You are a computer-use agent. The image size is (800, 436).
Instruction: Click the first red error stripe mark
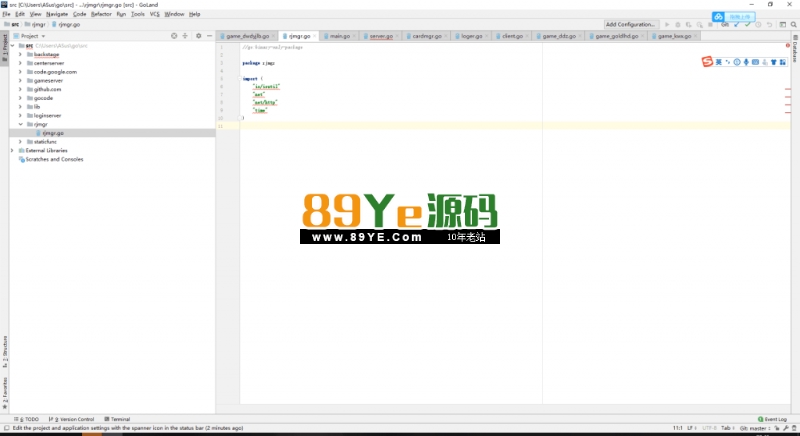[788, 89]
